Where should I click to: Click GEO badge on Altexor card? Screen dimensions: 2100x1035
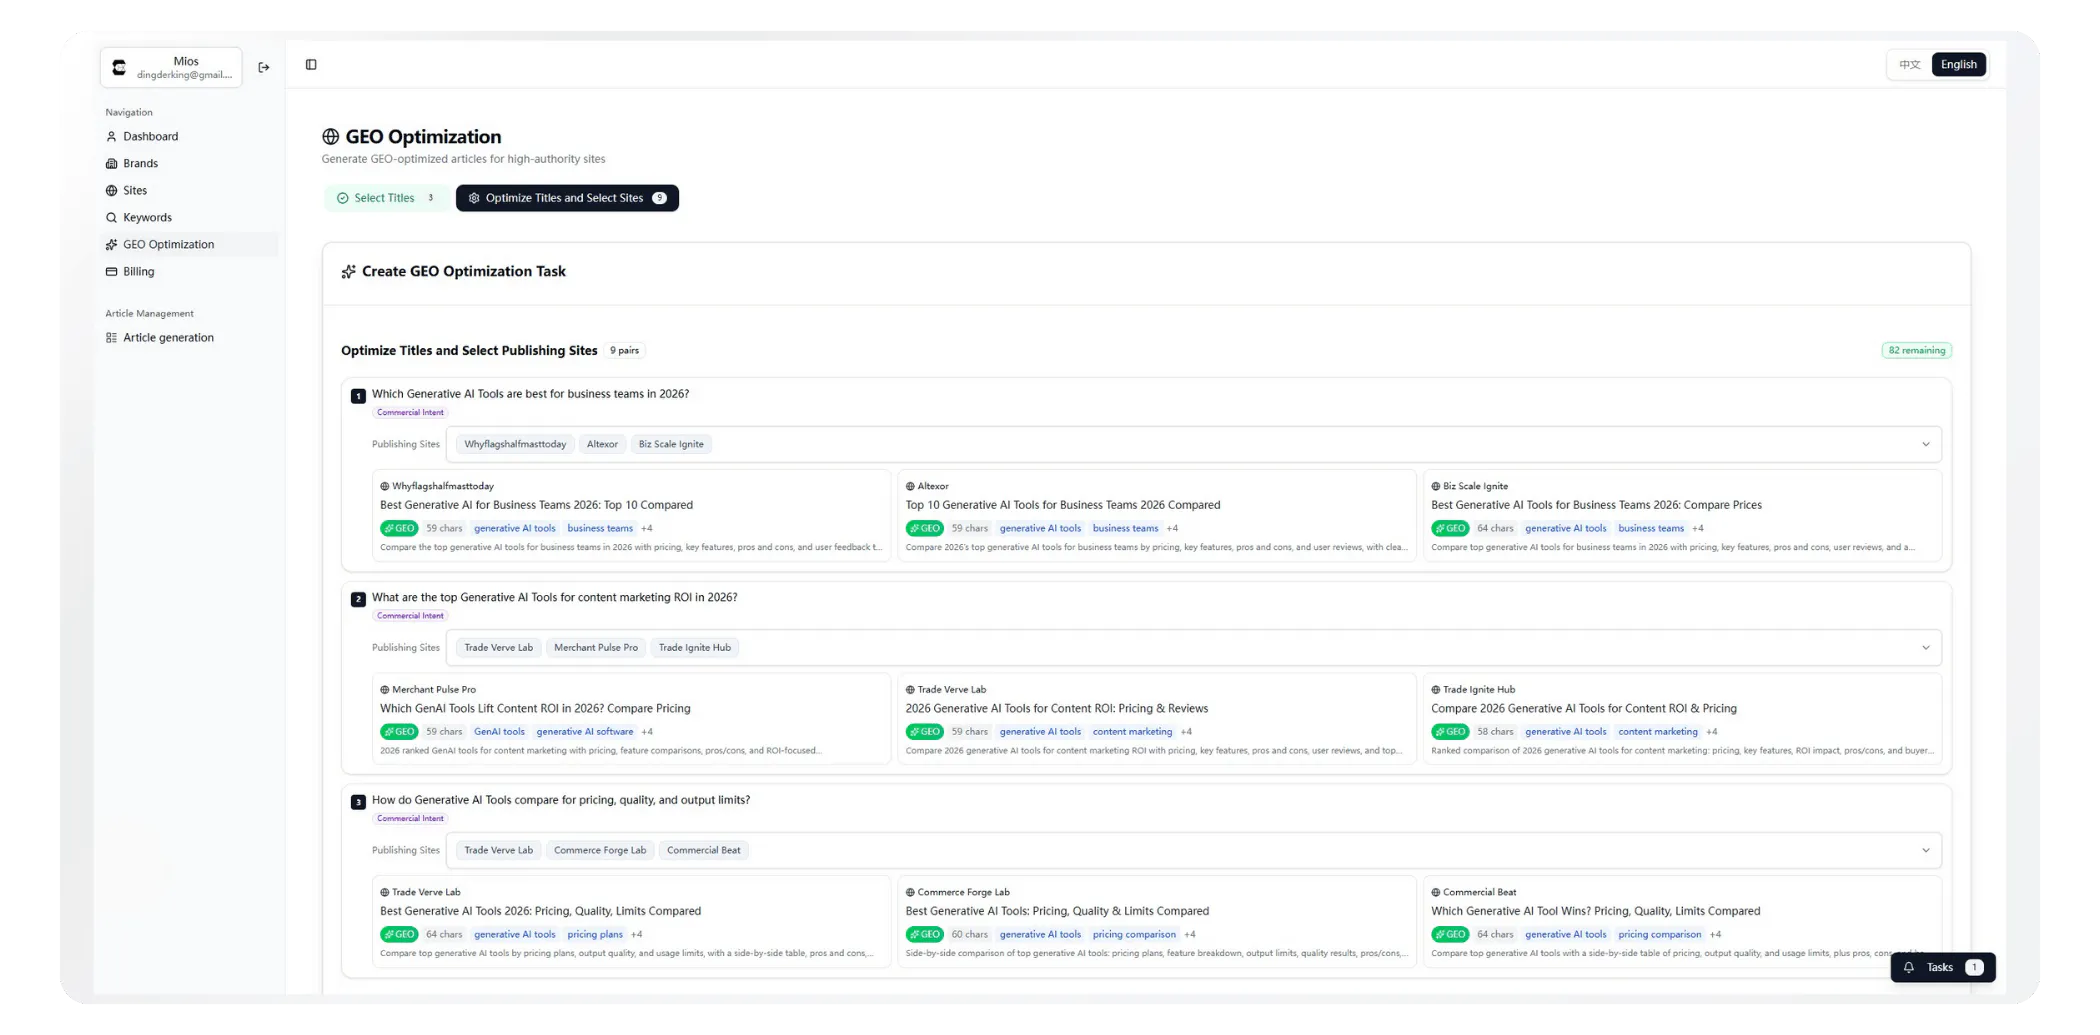coord(924,529)
